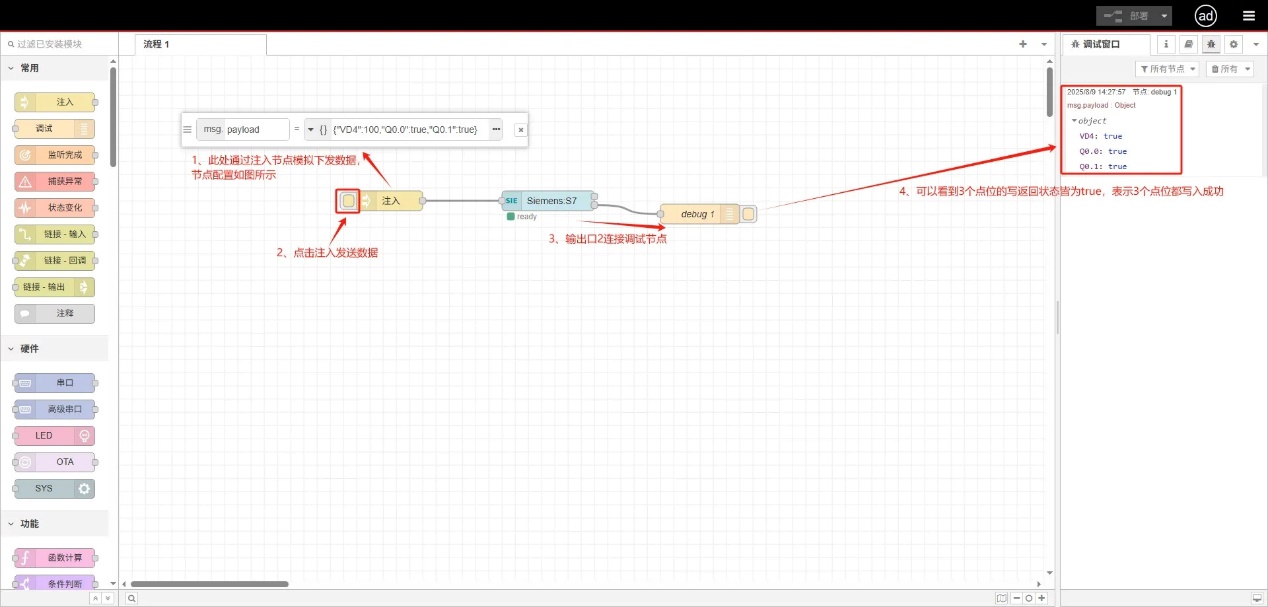Open the 所有 clear messages dropdown

[1229, 69]
